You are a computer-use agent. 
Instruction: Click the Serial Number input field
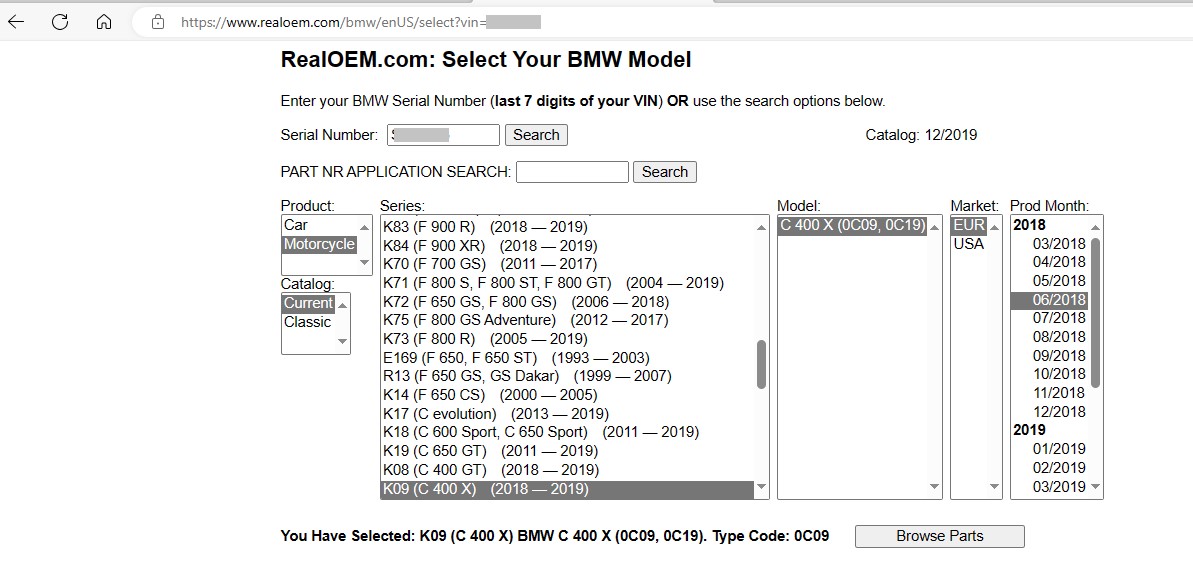coord(443,135)
